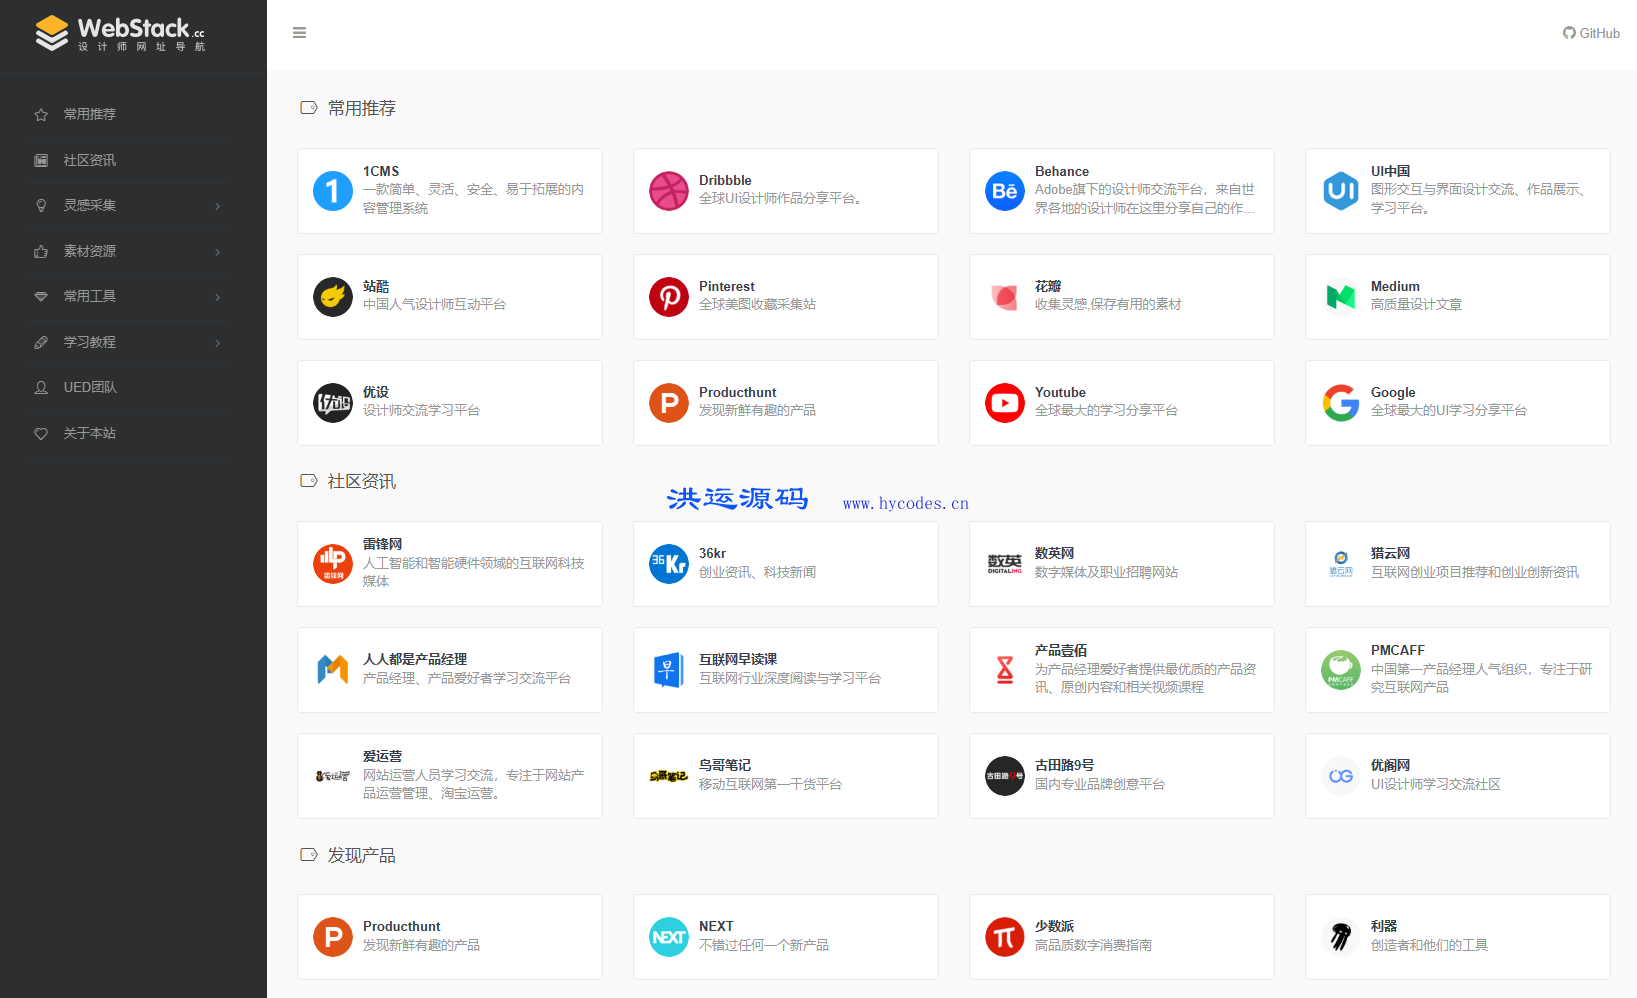This screenshot has height=998, width=1637.
Task: Open the 优阁网 card title
Action: [x=1391, y=766]
